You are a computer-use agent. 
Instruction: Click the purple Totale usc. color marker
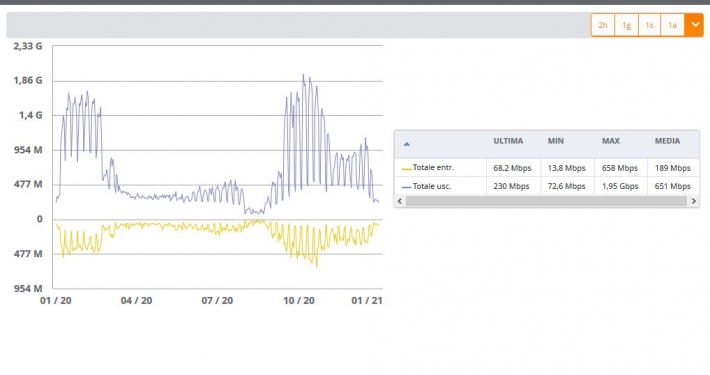point(406,187)
